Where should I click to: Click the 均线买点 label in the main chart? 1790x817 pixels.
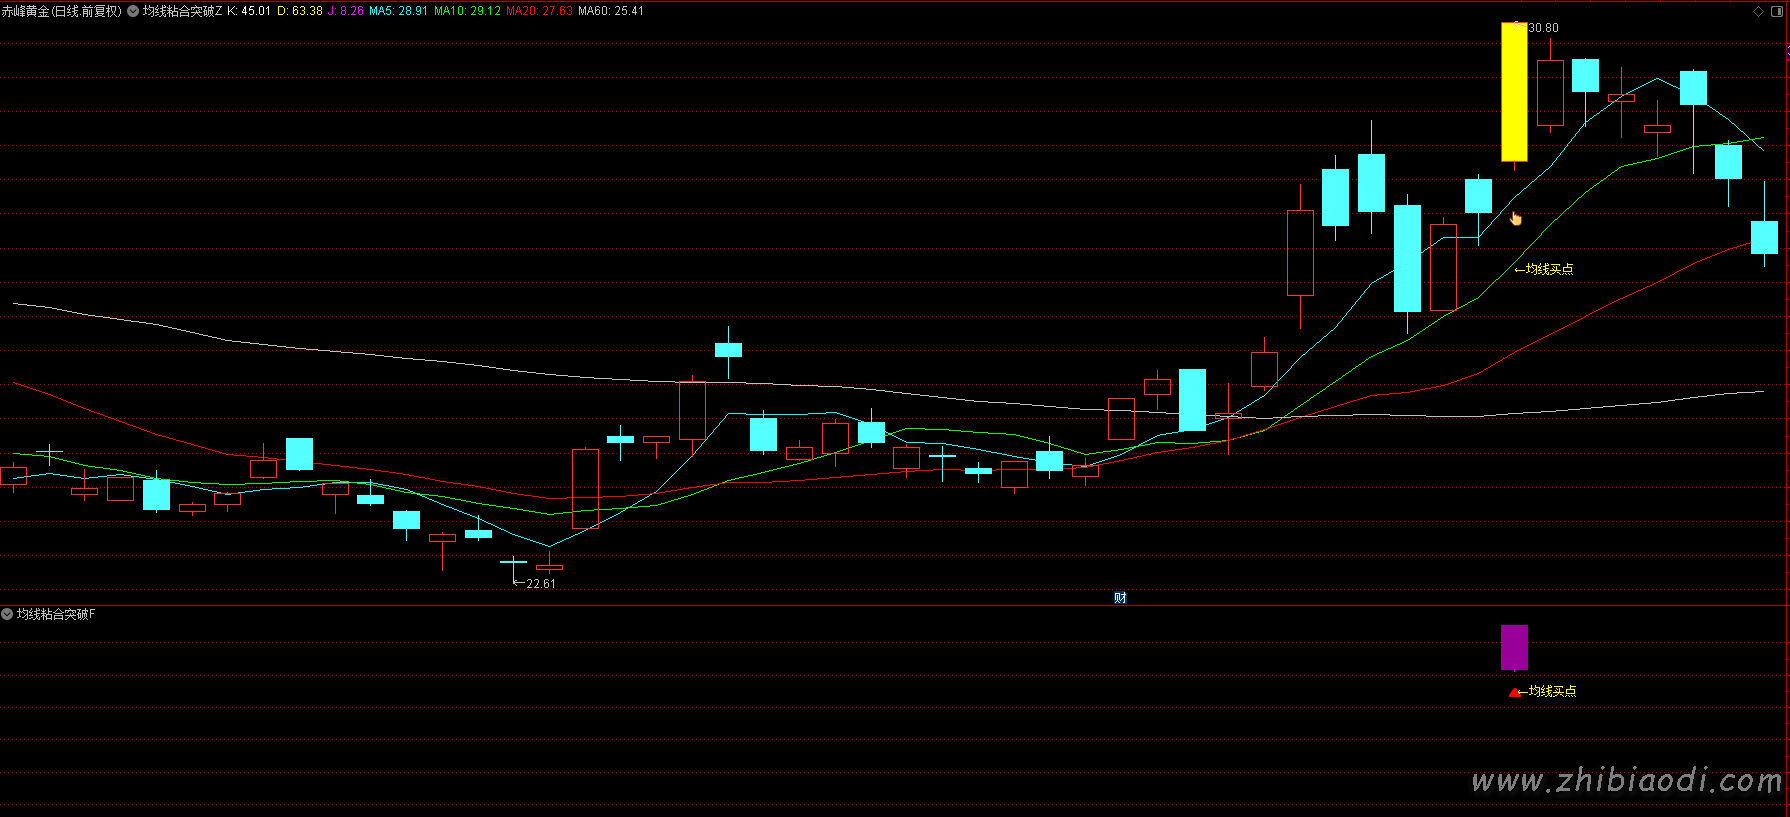1549,269
